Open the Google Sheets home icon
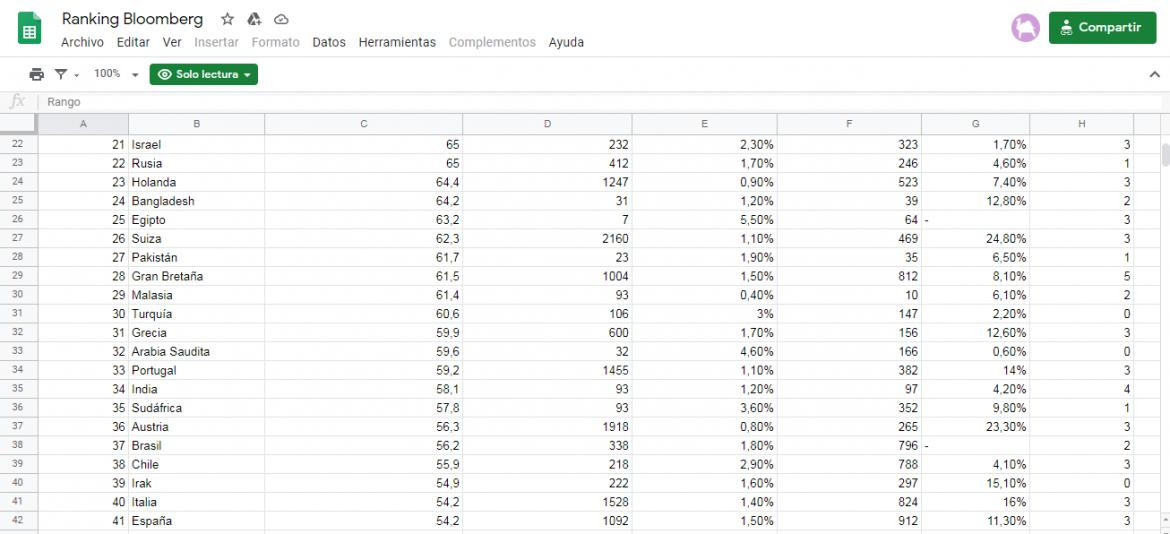The image size is (1170, 534). tap(30, 28)
